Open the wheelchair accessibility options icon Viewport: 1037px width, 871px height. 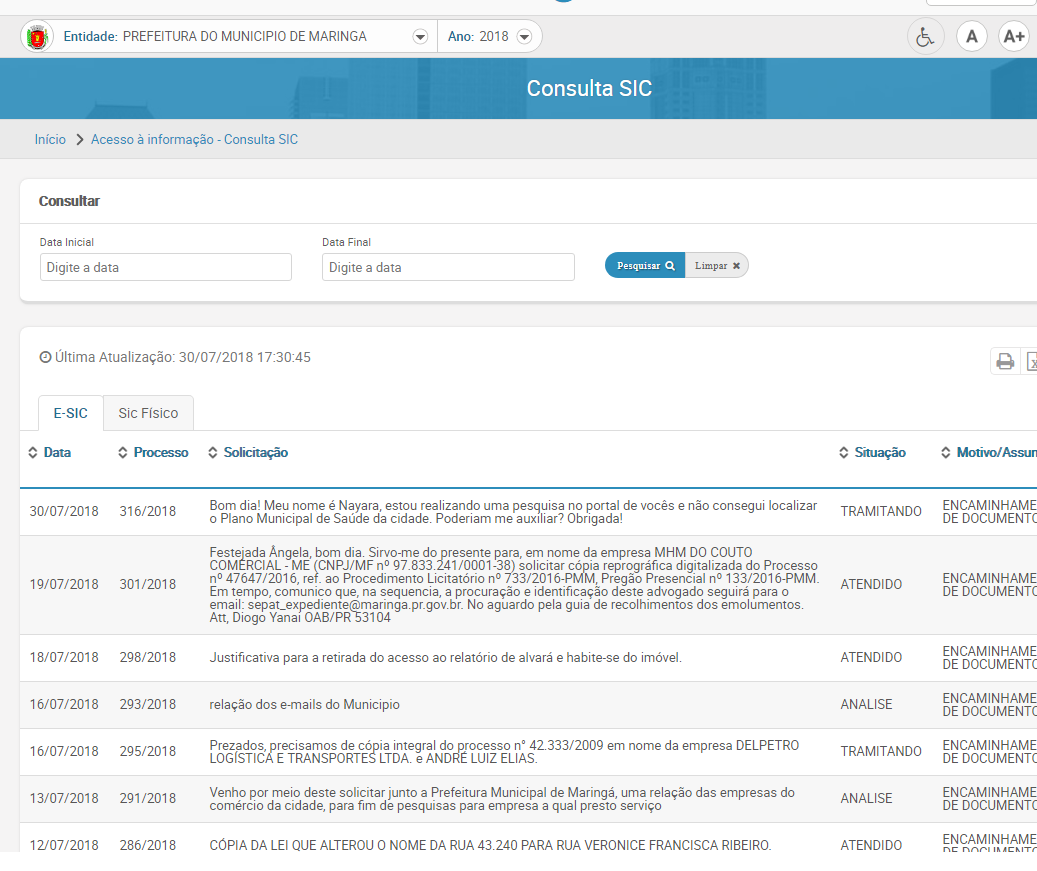(x=925, y=37)
